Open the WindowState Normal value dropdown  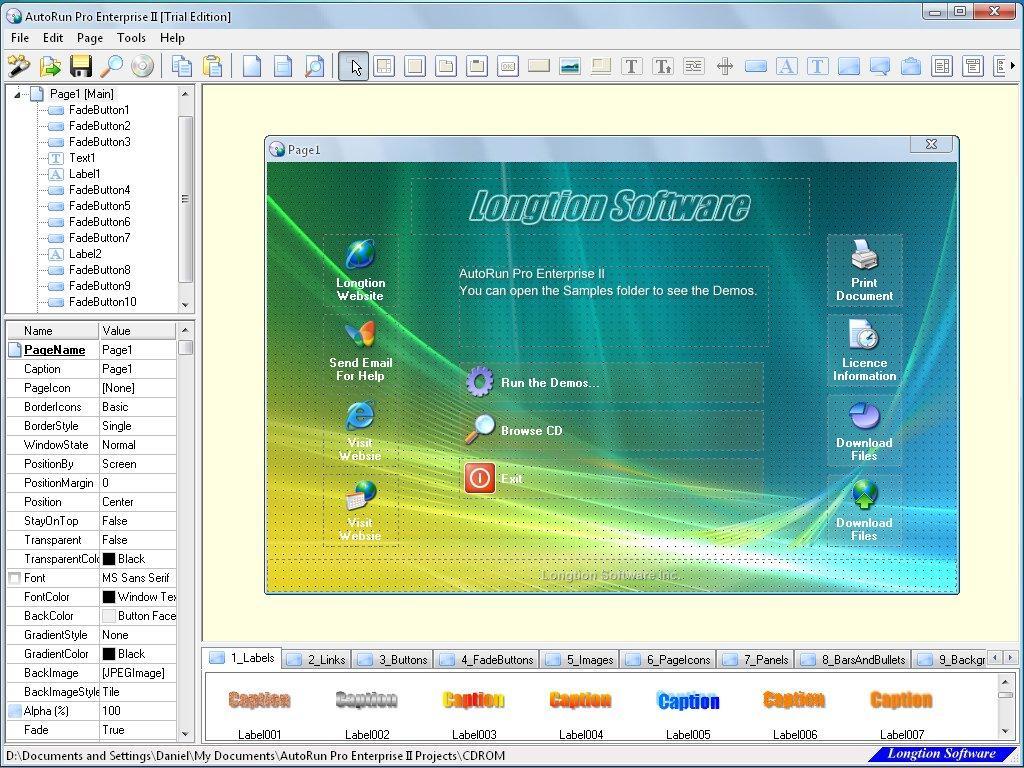137,445
